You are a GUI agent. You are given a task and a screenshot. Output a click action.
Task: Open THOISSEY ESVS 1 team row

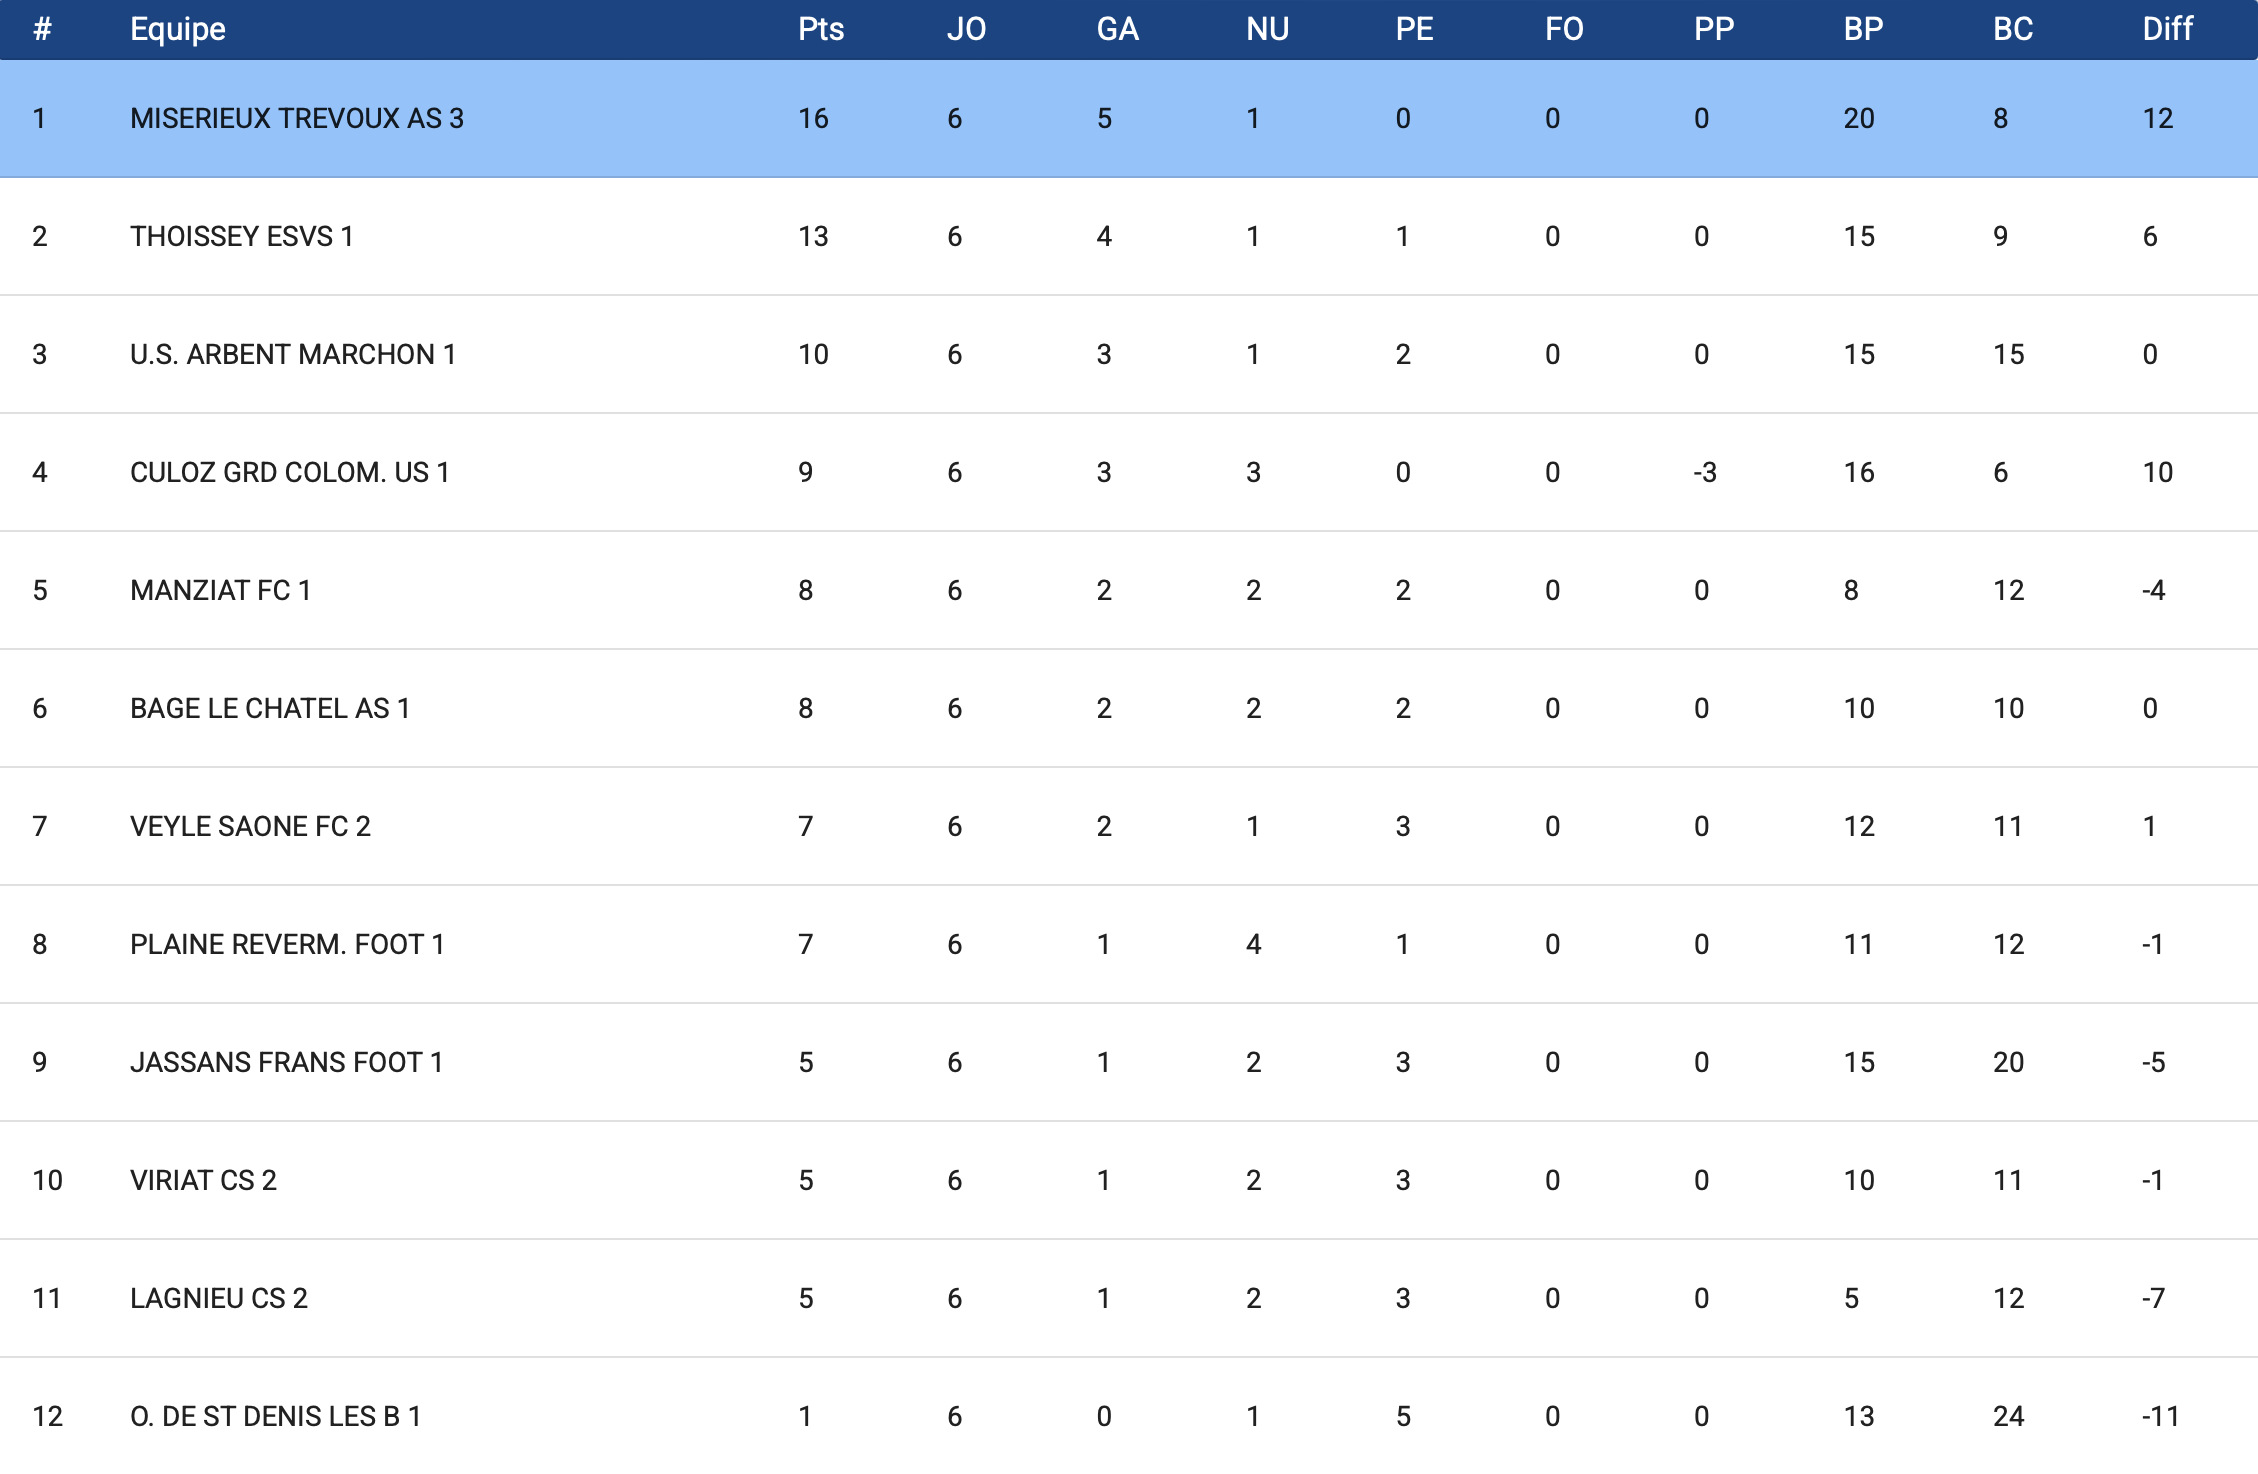pyautogui.click(x=241, y=236)
